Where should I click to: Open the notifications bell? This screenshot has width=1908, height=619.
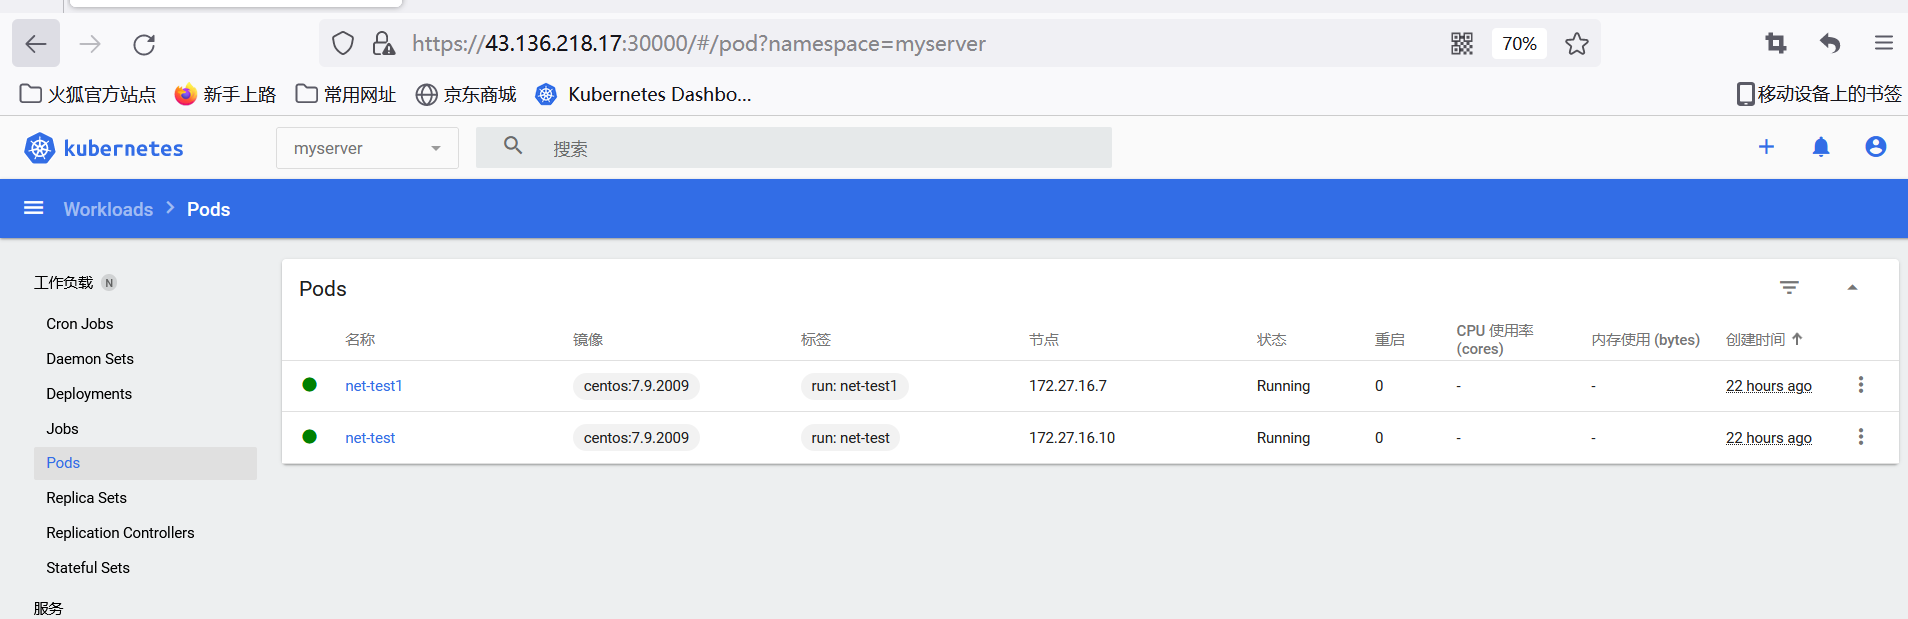(x=1821, y=147)
